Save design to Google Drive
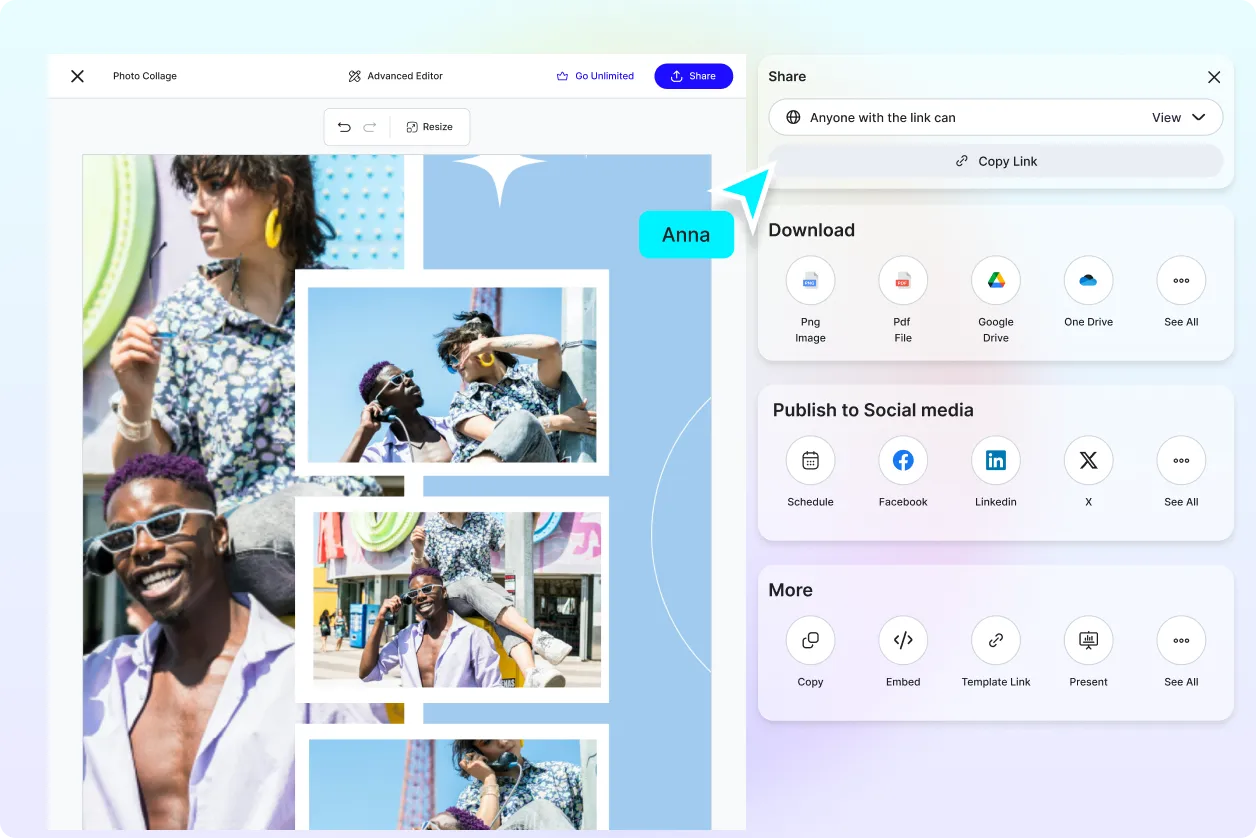 (x=995, y=281)
